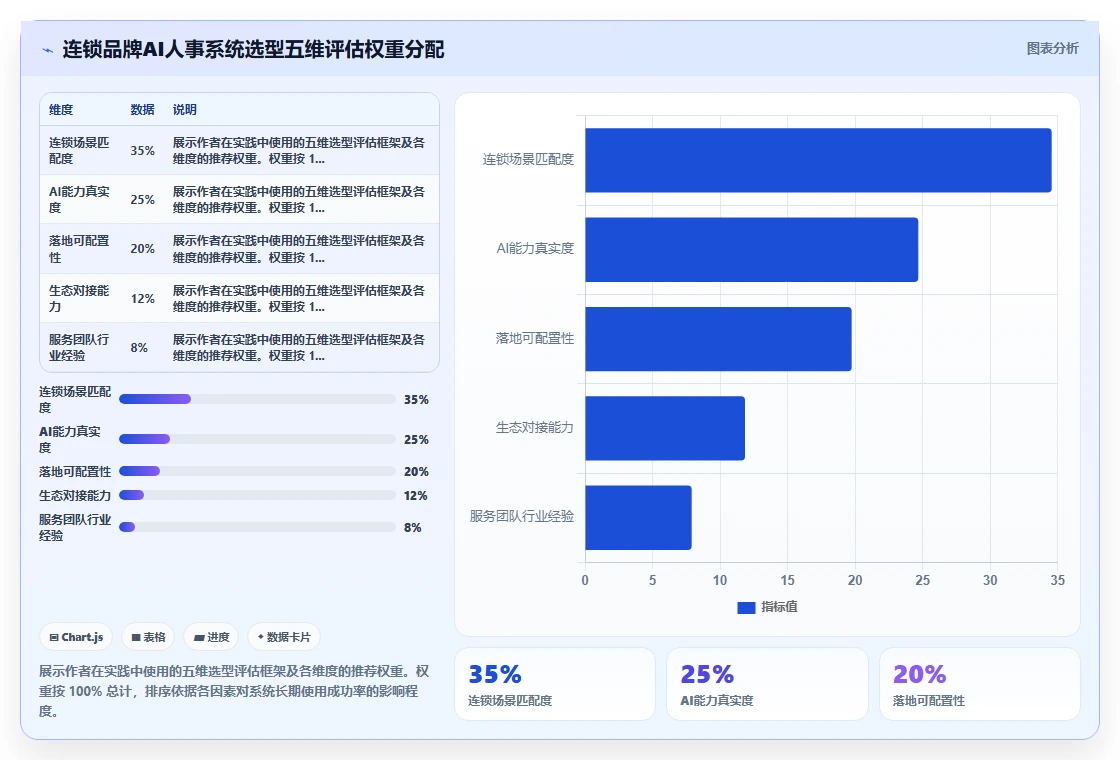Click the 连锁场景匹配度 cell in the table
The width and height of the screenshot is (1120, 760).
[x=79, y=151]
